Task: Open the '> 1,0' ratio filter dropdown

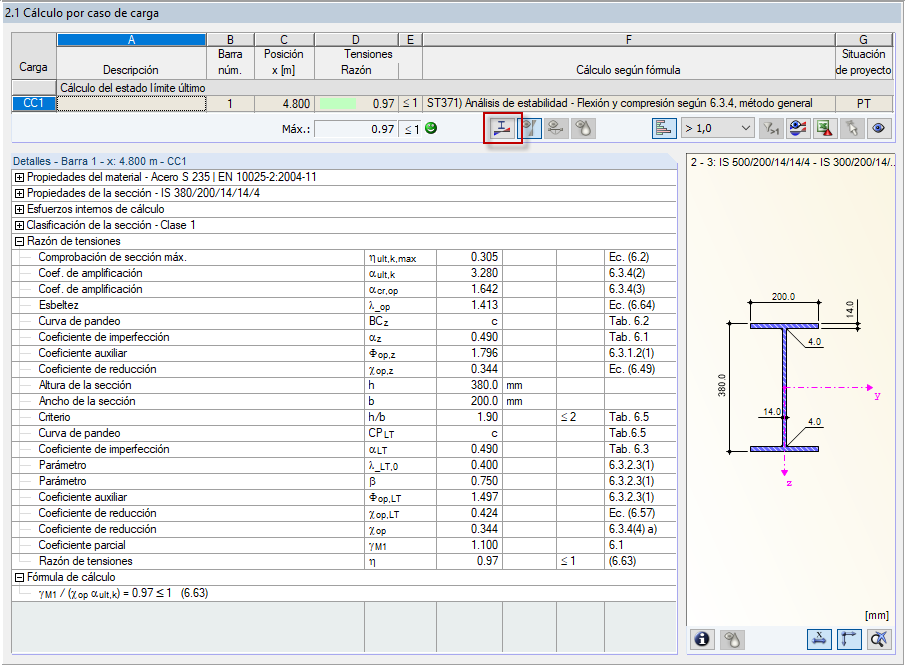Action: pyautogui.click(x=717, y=129)
